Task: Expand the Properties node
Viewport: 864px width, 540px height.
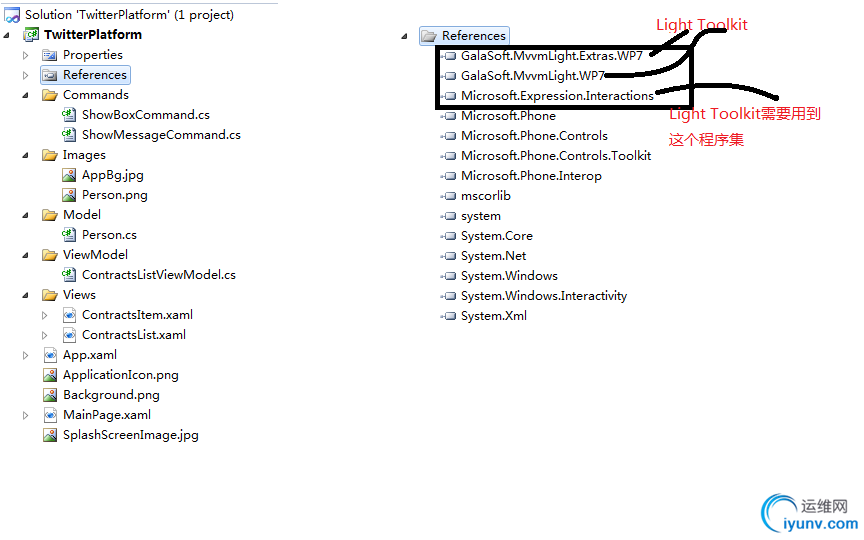Action: [25, 55]
